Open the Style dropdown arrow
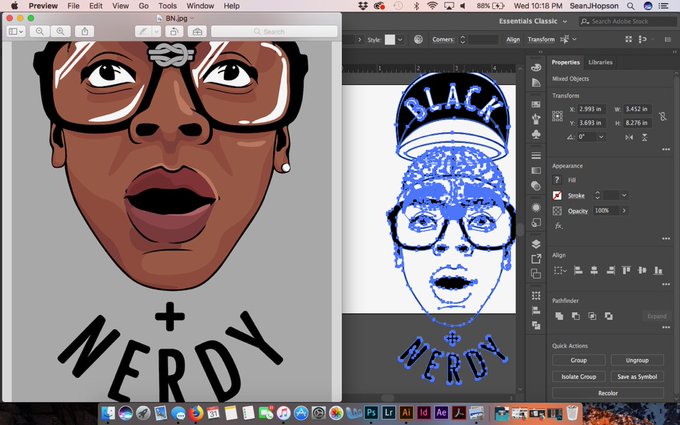 point(400,39)
